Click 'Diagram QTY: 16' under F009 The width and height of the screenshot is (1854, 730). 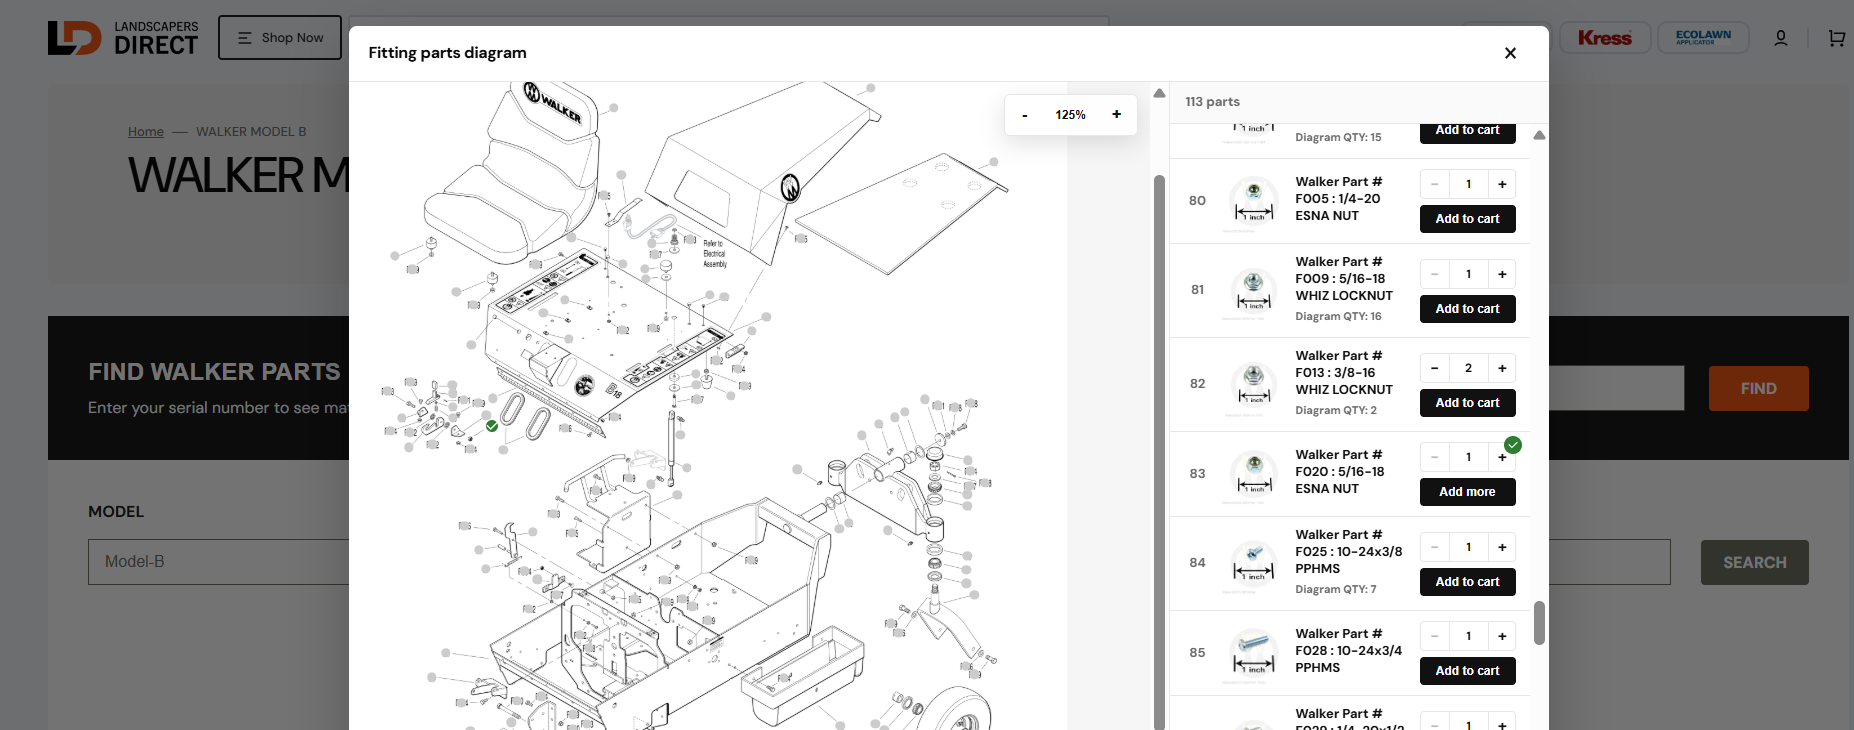(x=1338, y=316)
